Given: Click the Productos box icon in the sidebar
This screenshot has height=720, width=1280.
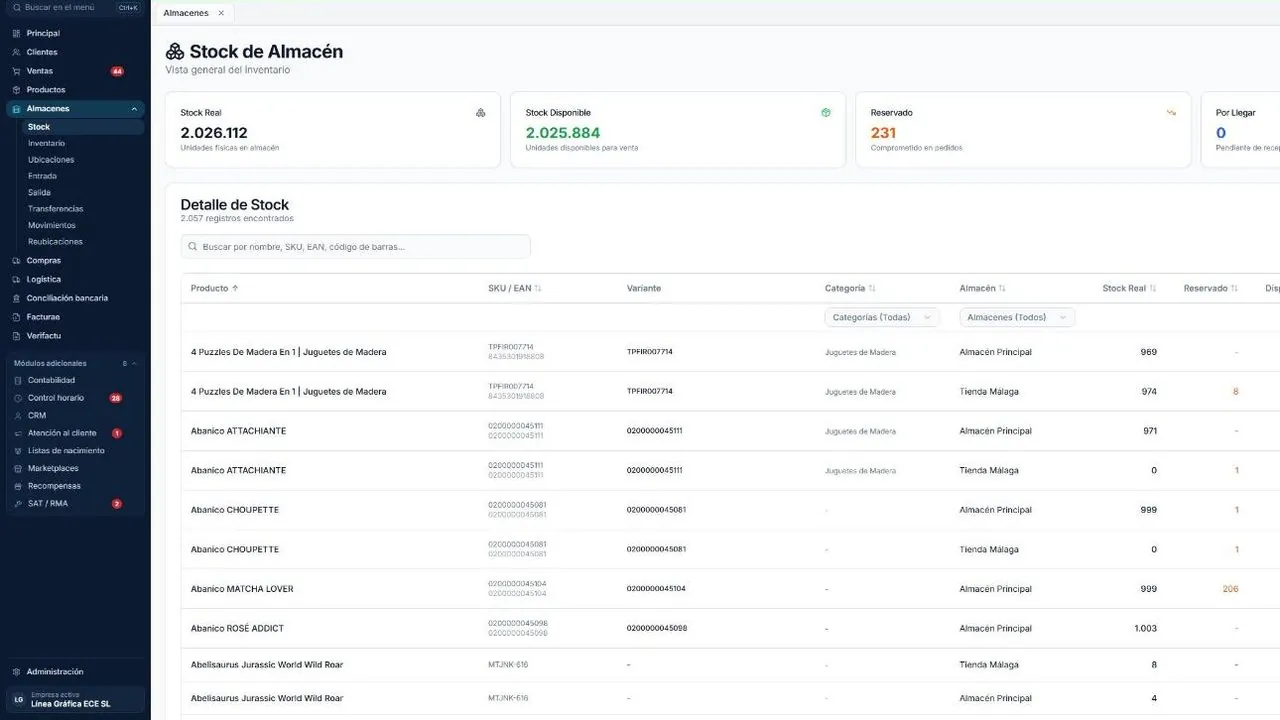Looking at the screenshot, I should pos(16,90).
